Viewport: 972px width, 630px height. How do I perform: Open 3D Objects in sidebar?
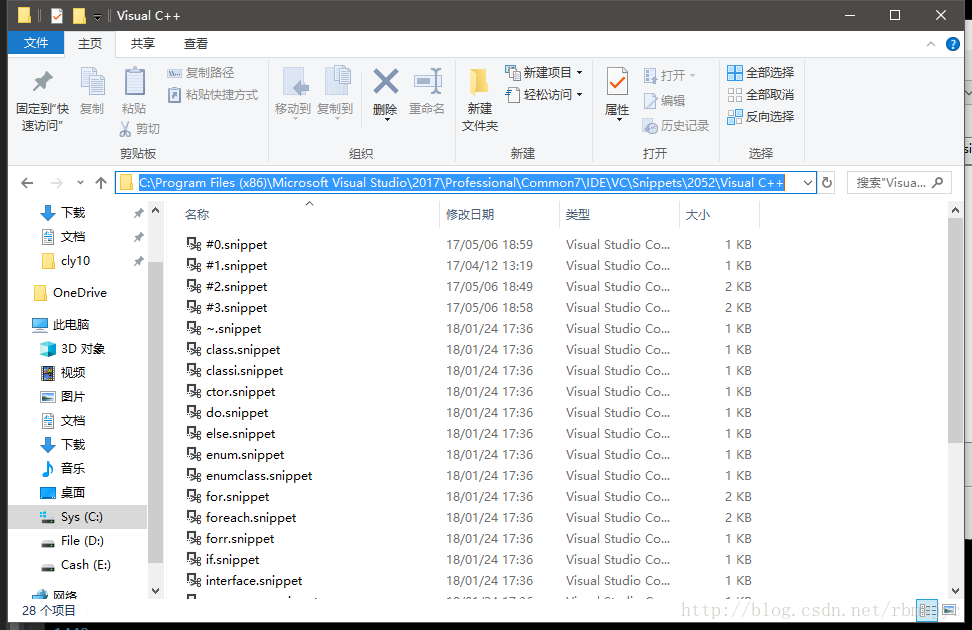(x=73, y=348)
